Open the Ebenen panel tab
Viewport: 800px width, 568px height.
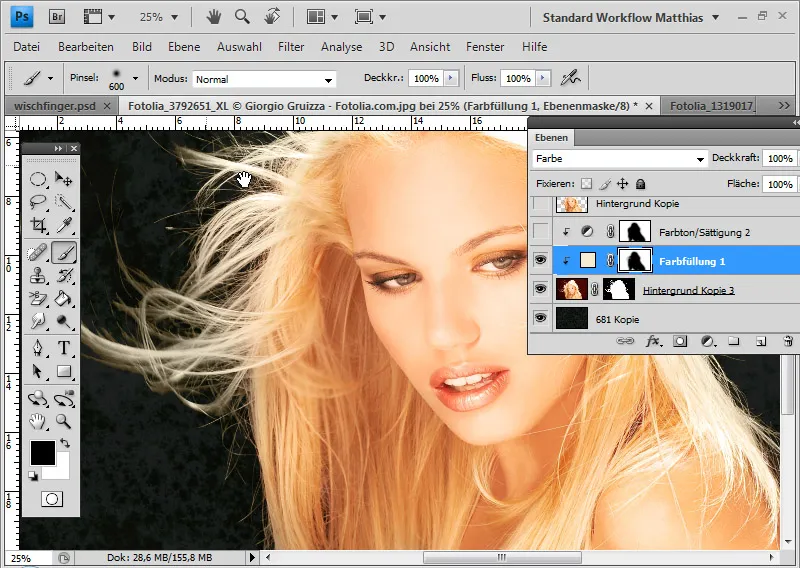click(551, 137)
